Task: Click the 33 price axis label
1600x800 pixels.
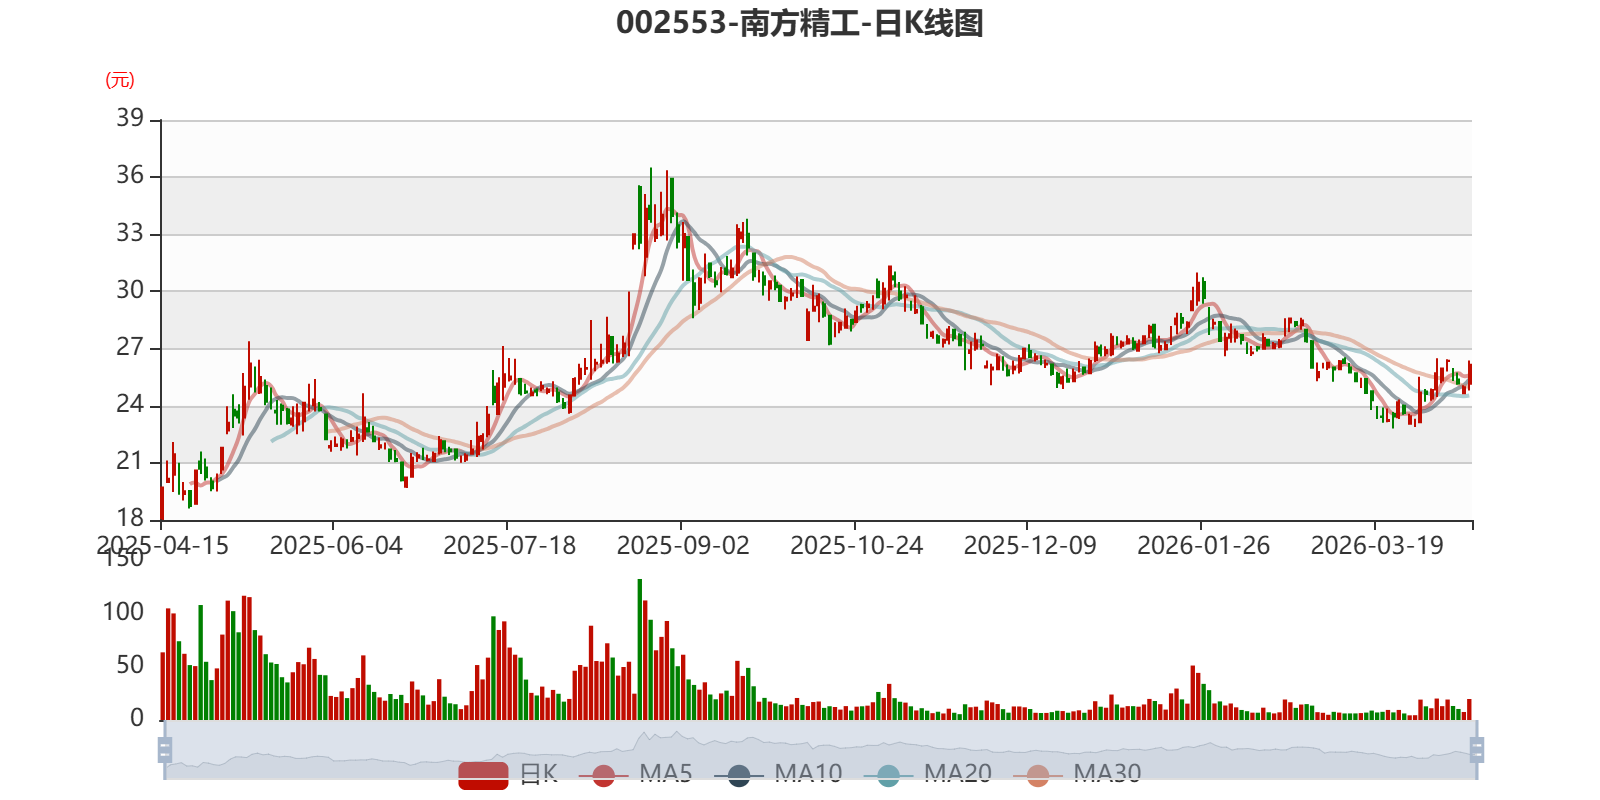Action: coord(130,233)
